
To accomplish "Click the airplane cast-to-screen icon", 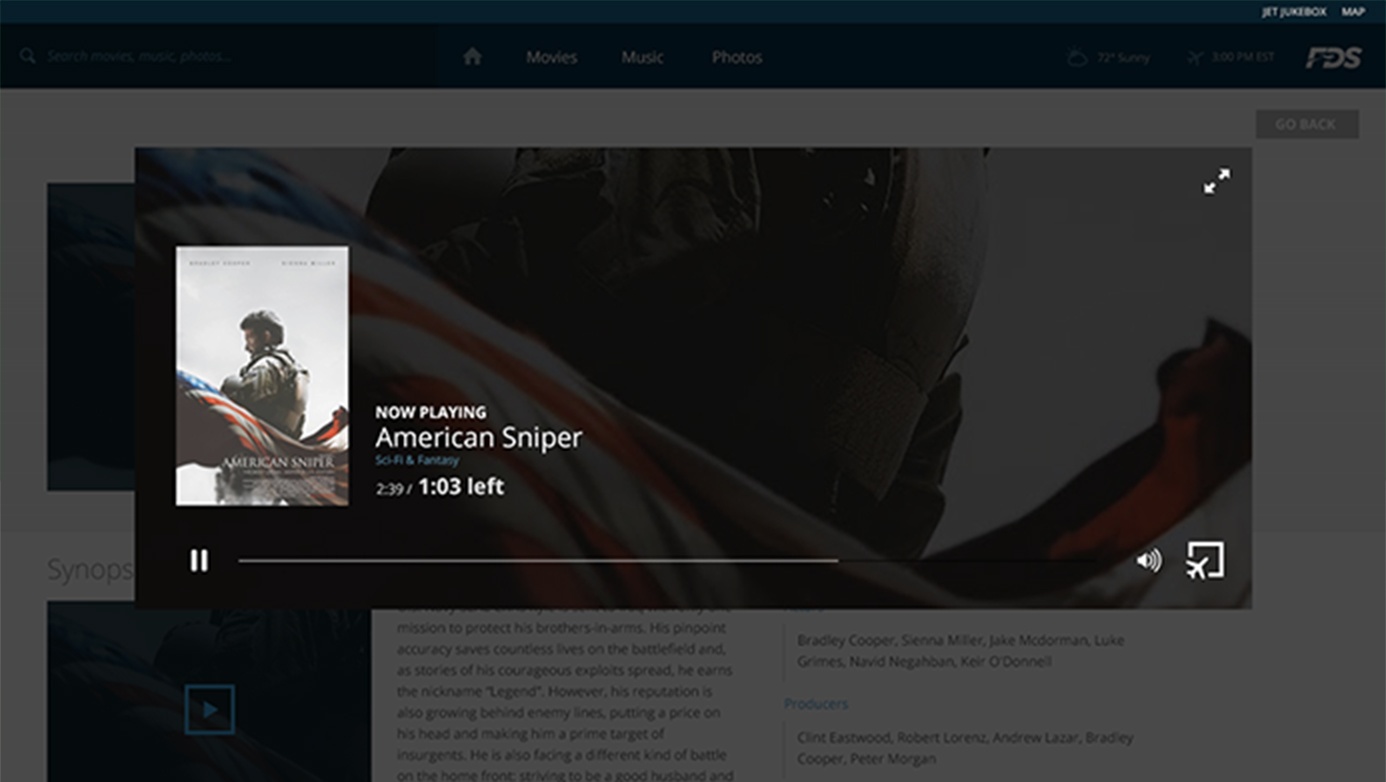I will 1205,560.
